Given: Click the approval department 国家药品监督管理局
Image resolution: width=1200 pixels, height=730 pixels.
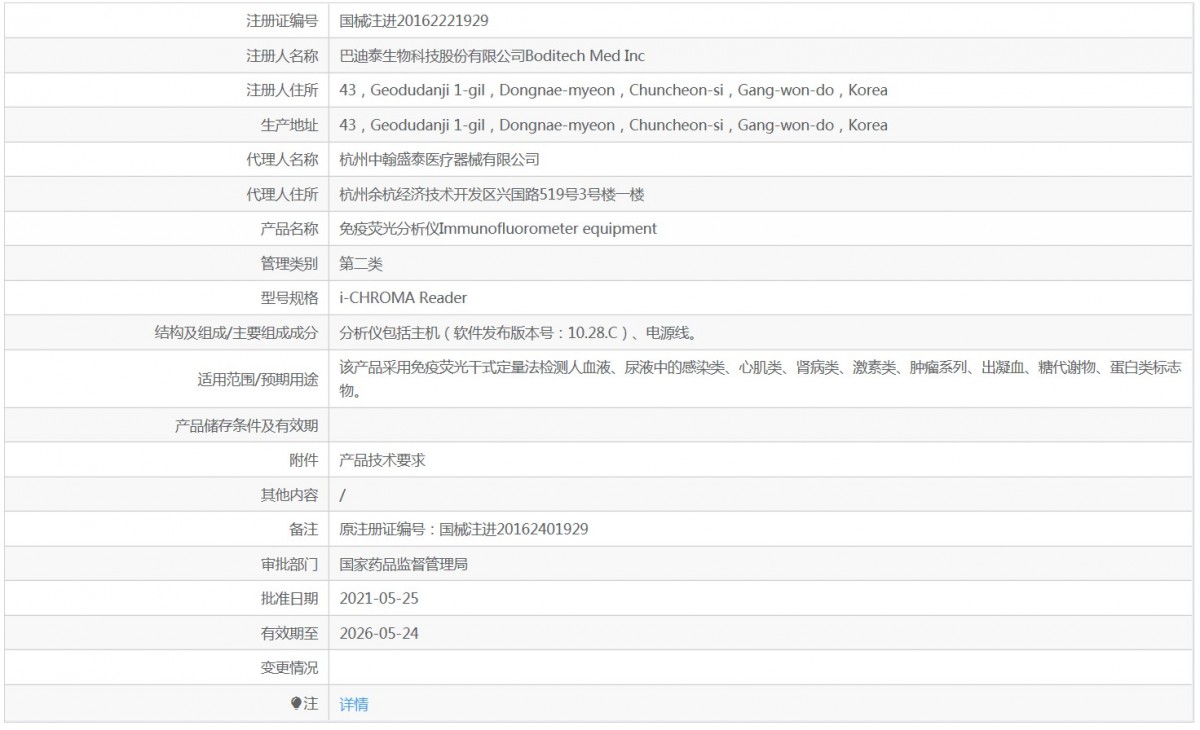Looking at the screenshot, I should (x=404, y=564).
